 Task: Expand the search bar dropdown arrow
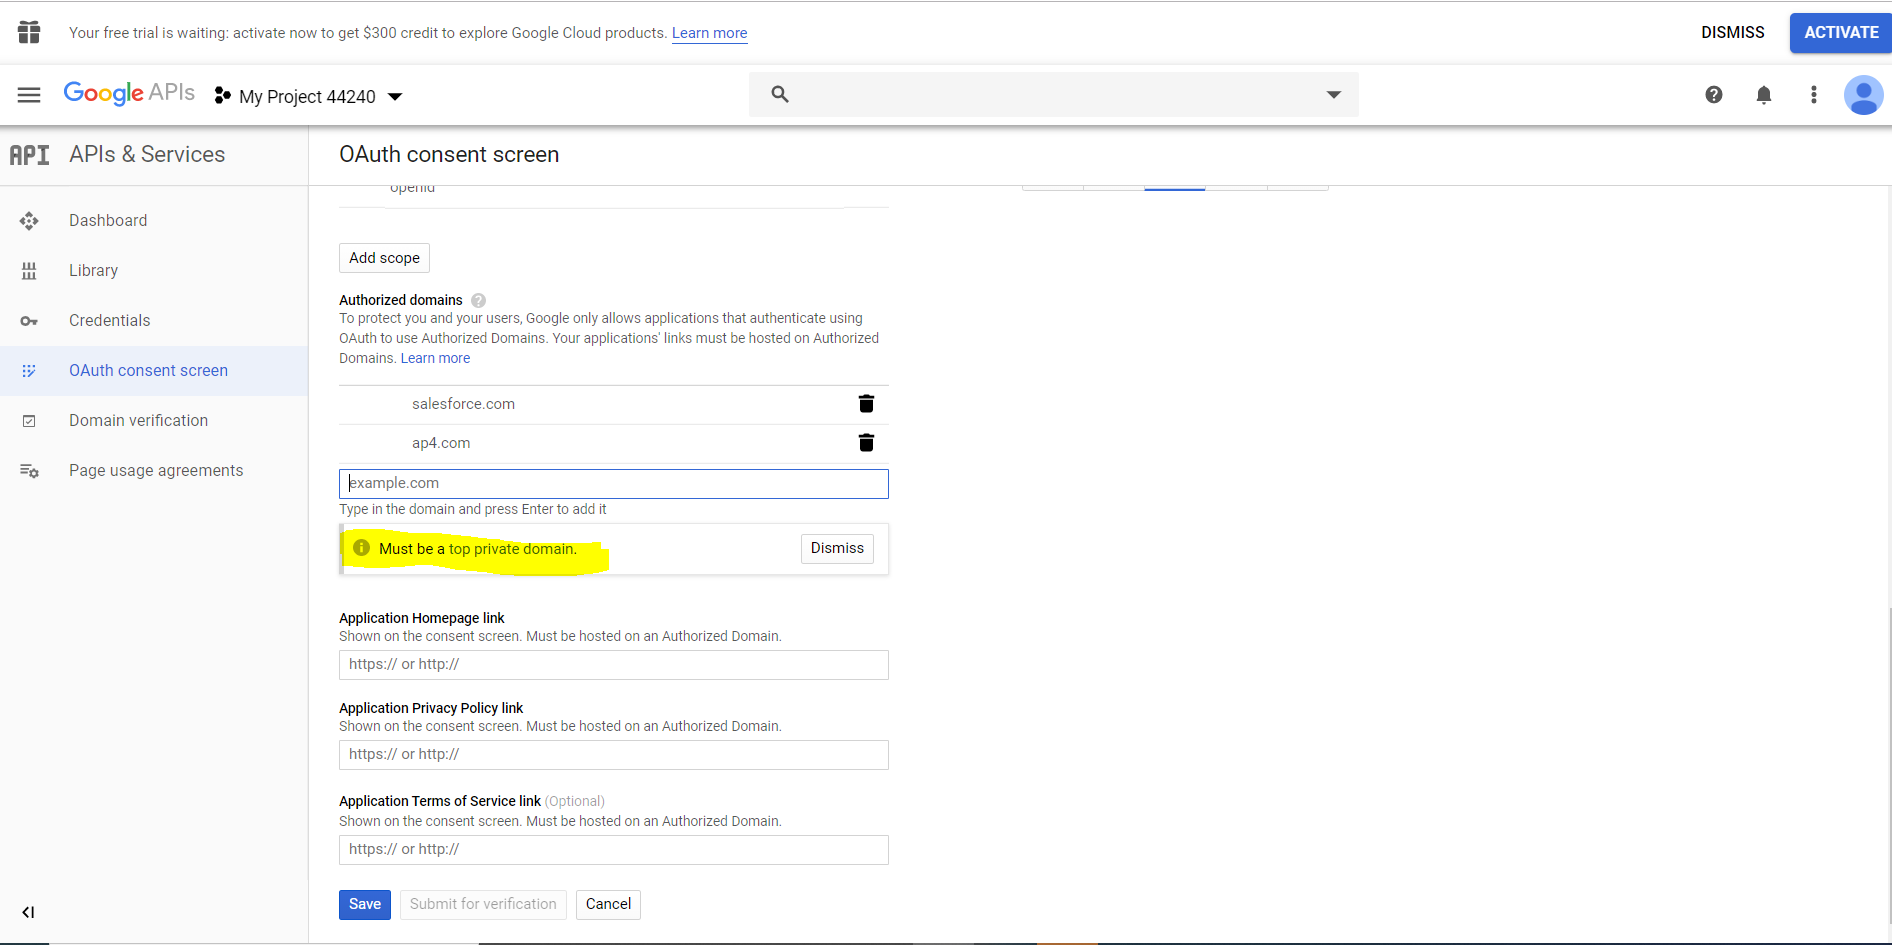click(1333, 95)
